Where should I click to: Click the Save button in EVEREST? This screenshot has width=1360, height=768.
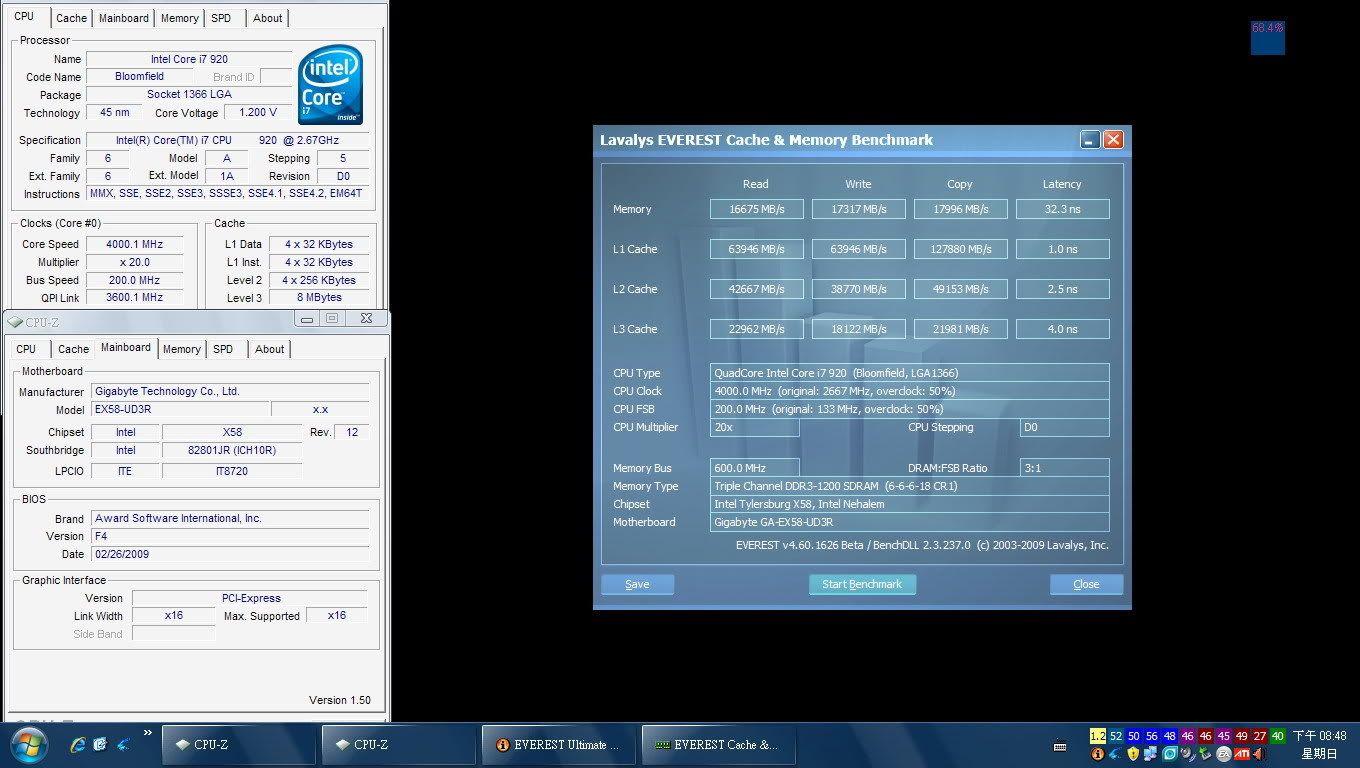click(637, 585)
